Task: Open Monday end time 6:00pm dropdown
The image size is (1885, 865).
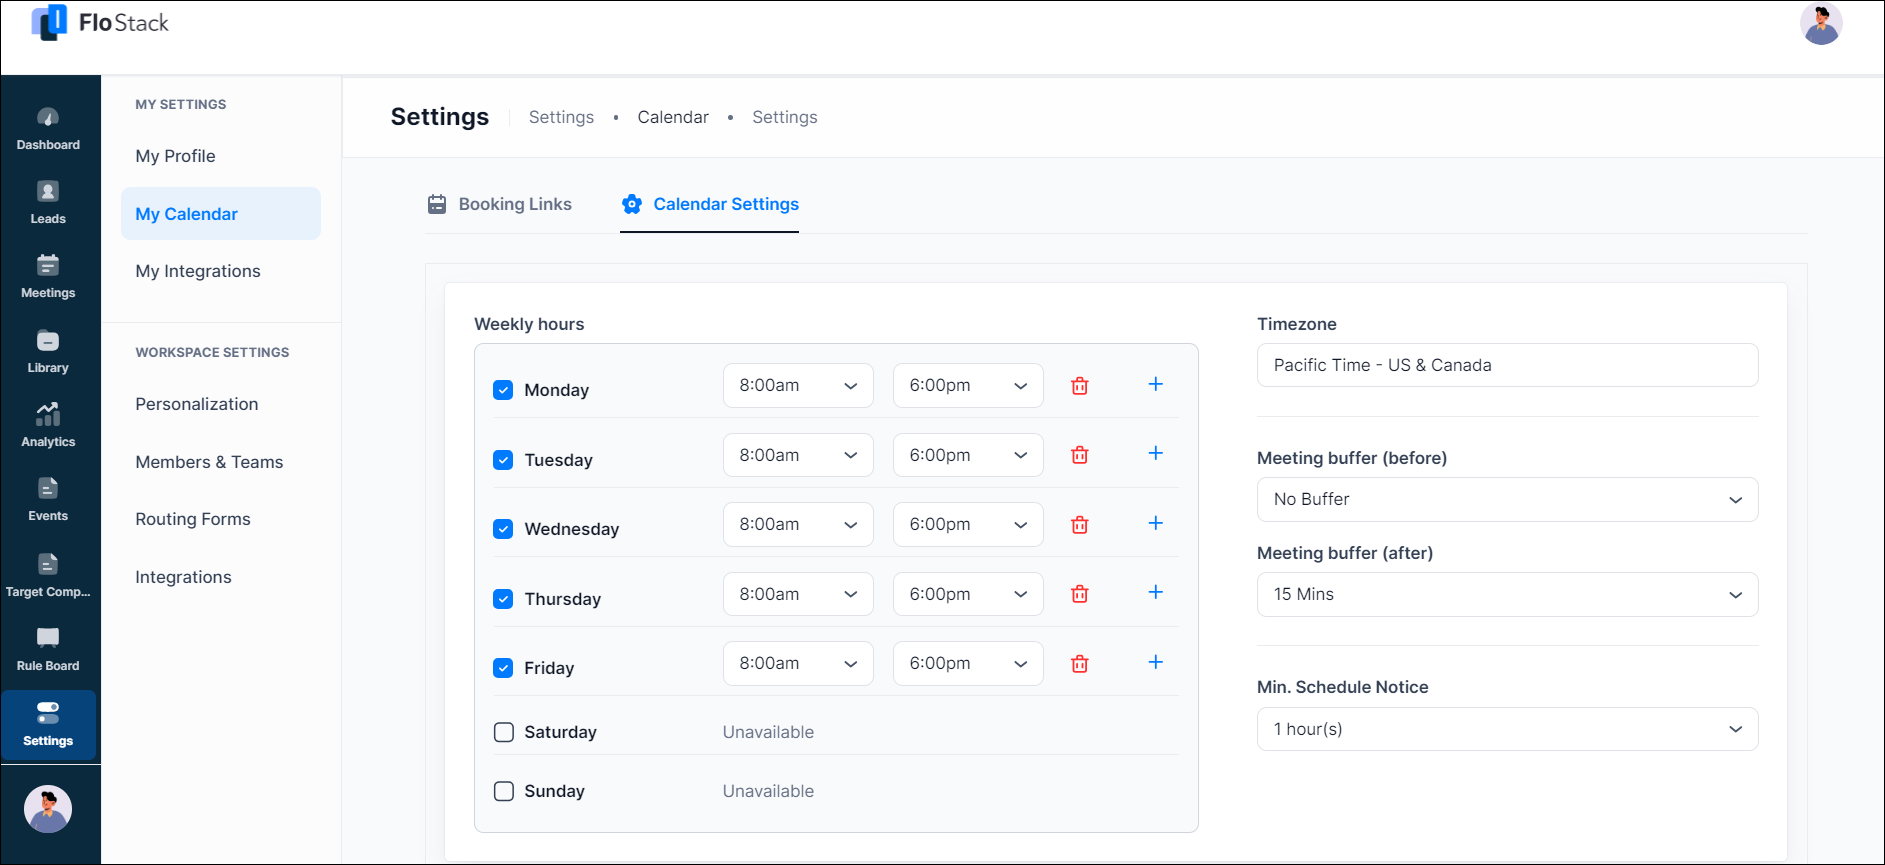Action: (x=968, y=385)
